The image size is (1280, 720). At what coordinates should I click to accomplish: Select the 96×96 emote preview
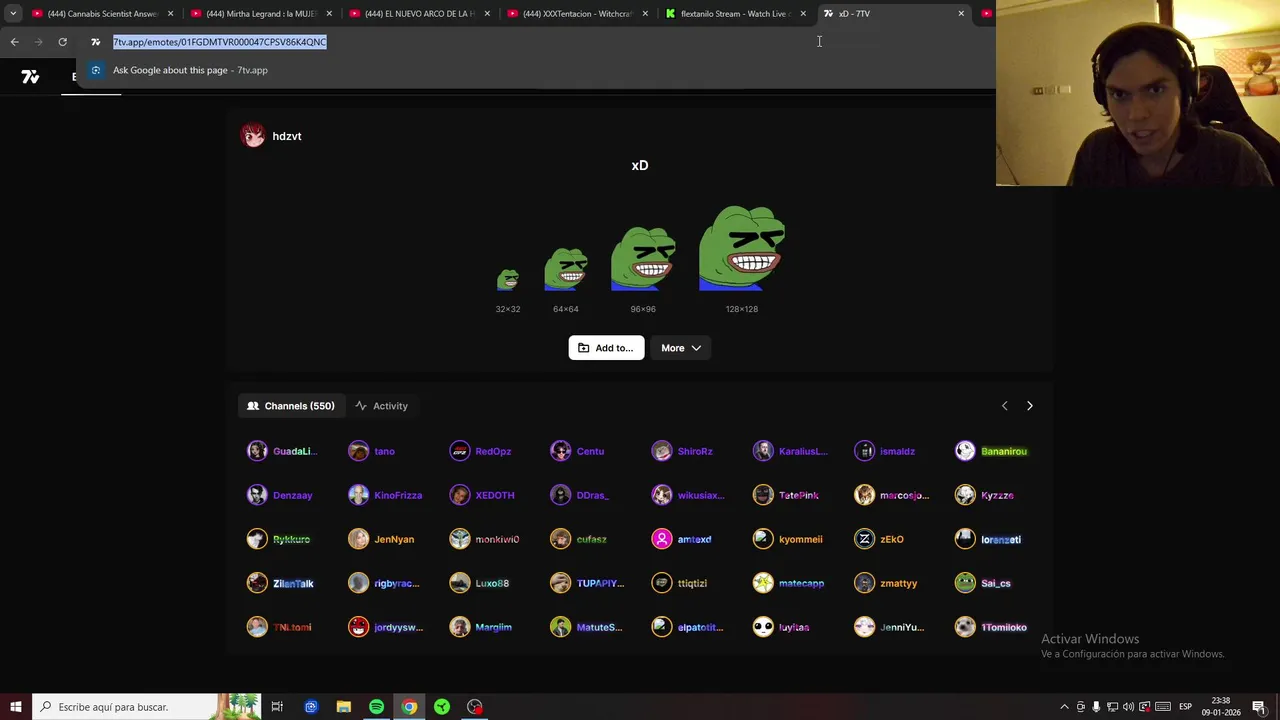click(643, 258)
